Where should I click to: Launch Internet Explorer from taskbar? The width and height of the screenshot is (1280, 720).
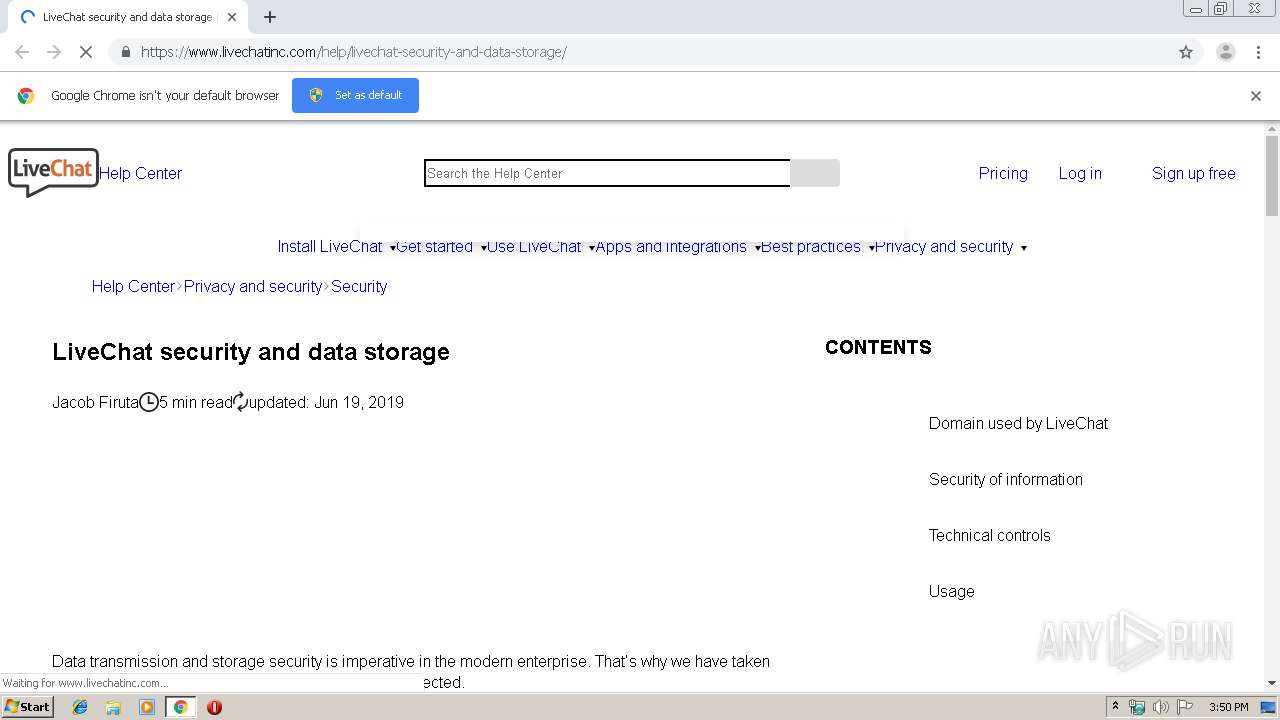pos(80,707)
